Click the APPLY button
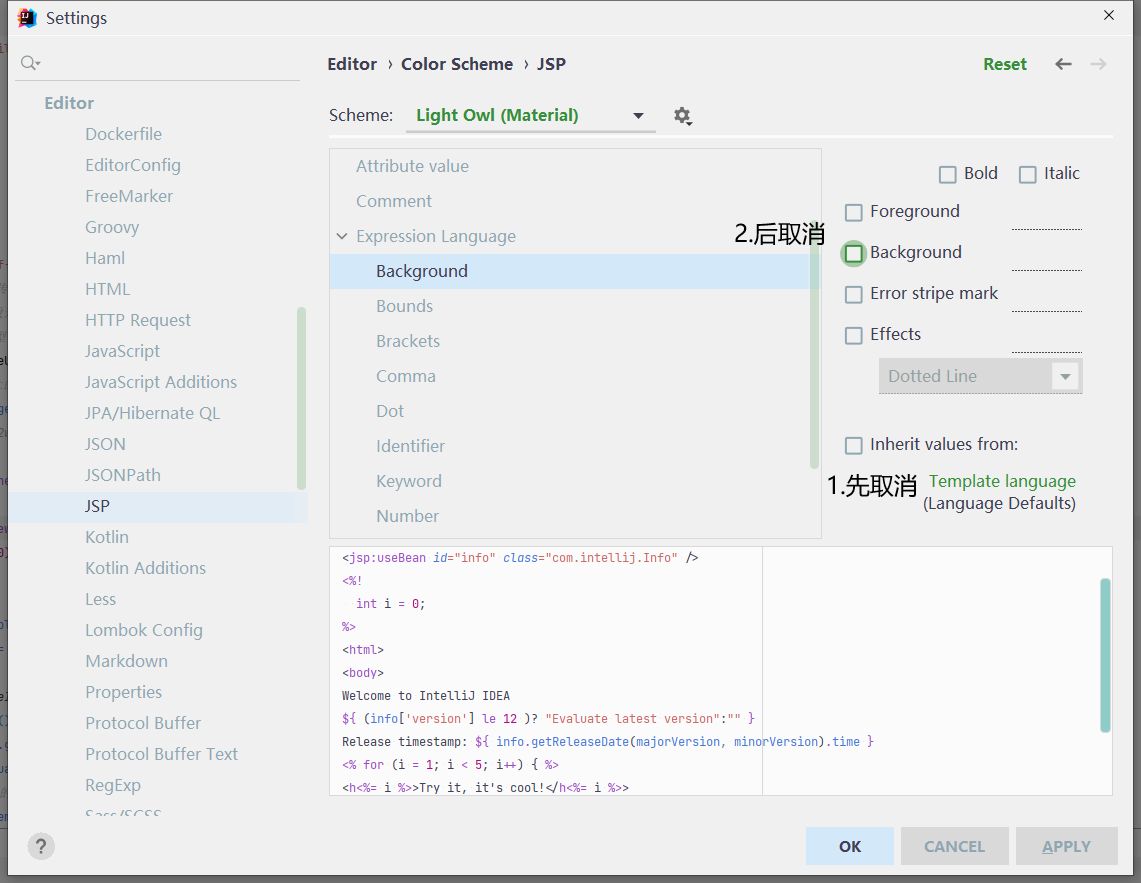Screen dimensions: 1141x883 (1066, 846)
